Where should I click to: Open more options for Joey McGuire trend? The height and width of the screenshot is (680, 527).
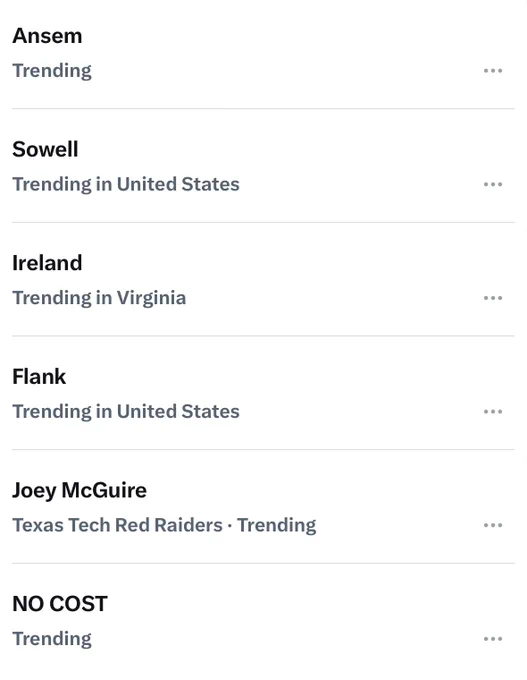tap(493, 525)
